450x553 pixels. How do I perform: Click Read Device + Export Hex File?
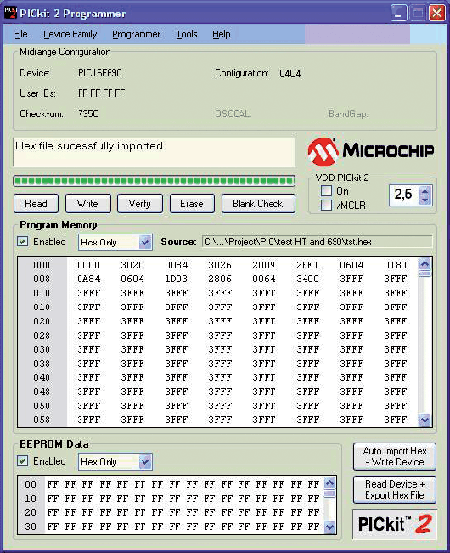click(394, 490)
